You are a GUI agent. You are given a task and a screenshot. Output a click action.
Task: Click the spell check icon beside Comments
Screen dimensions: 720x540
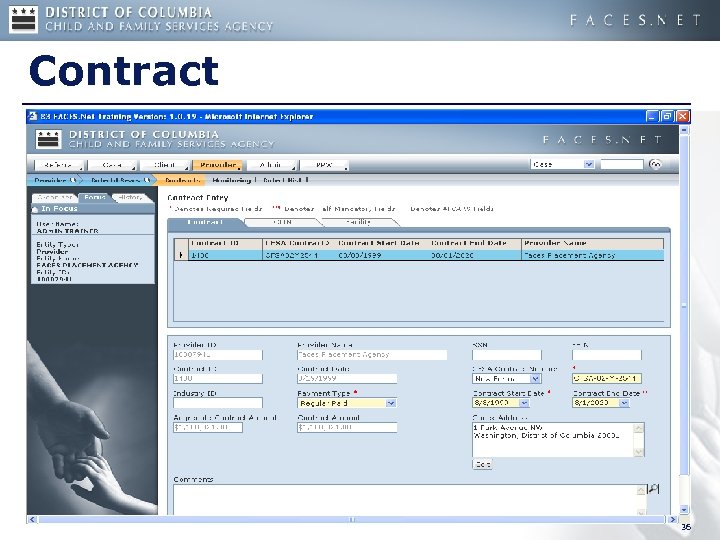tap(653, 489)
